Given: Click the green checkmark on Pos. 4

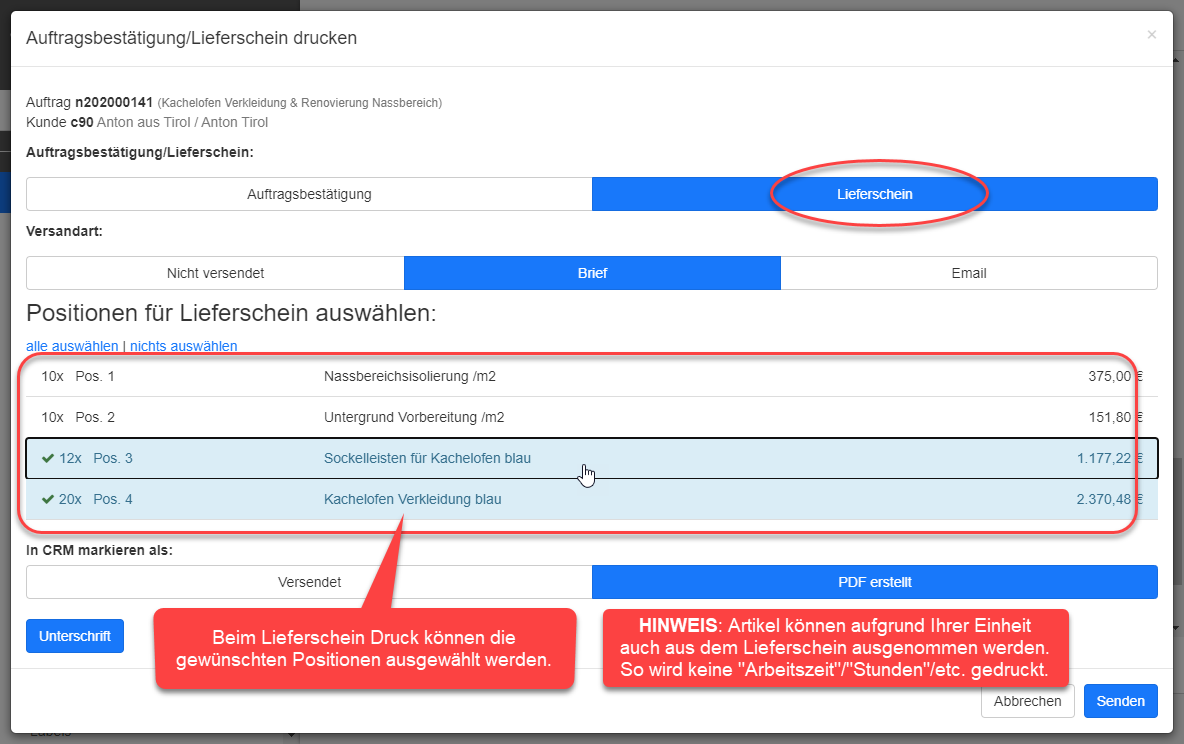Looking at the screenshot, I should coord(48,499).
